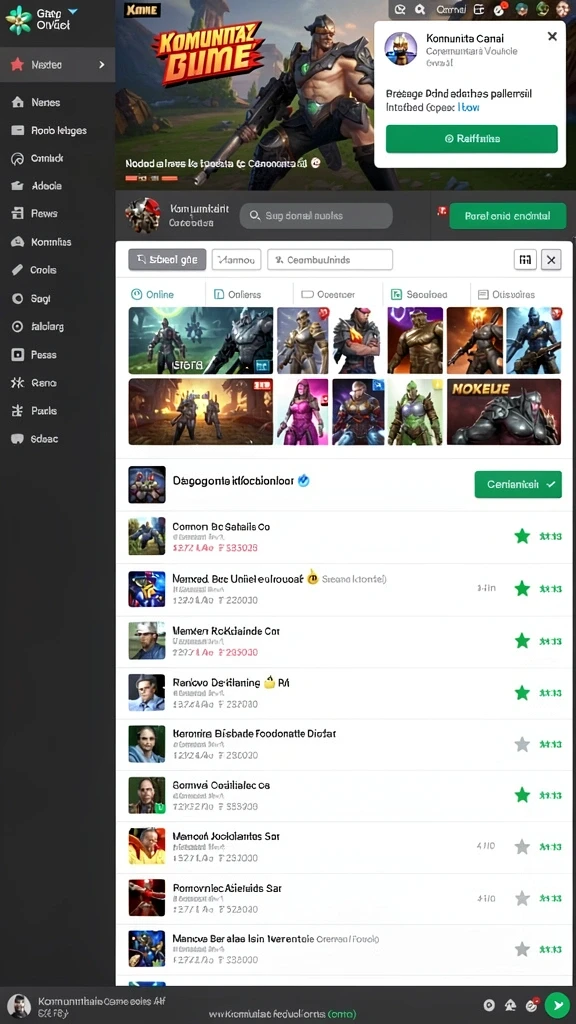Toggle star for Menxen Rckdainde Cor
The image size is (576, 1024).
point(522,641)
